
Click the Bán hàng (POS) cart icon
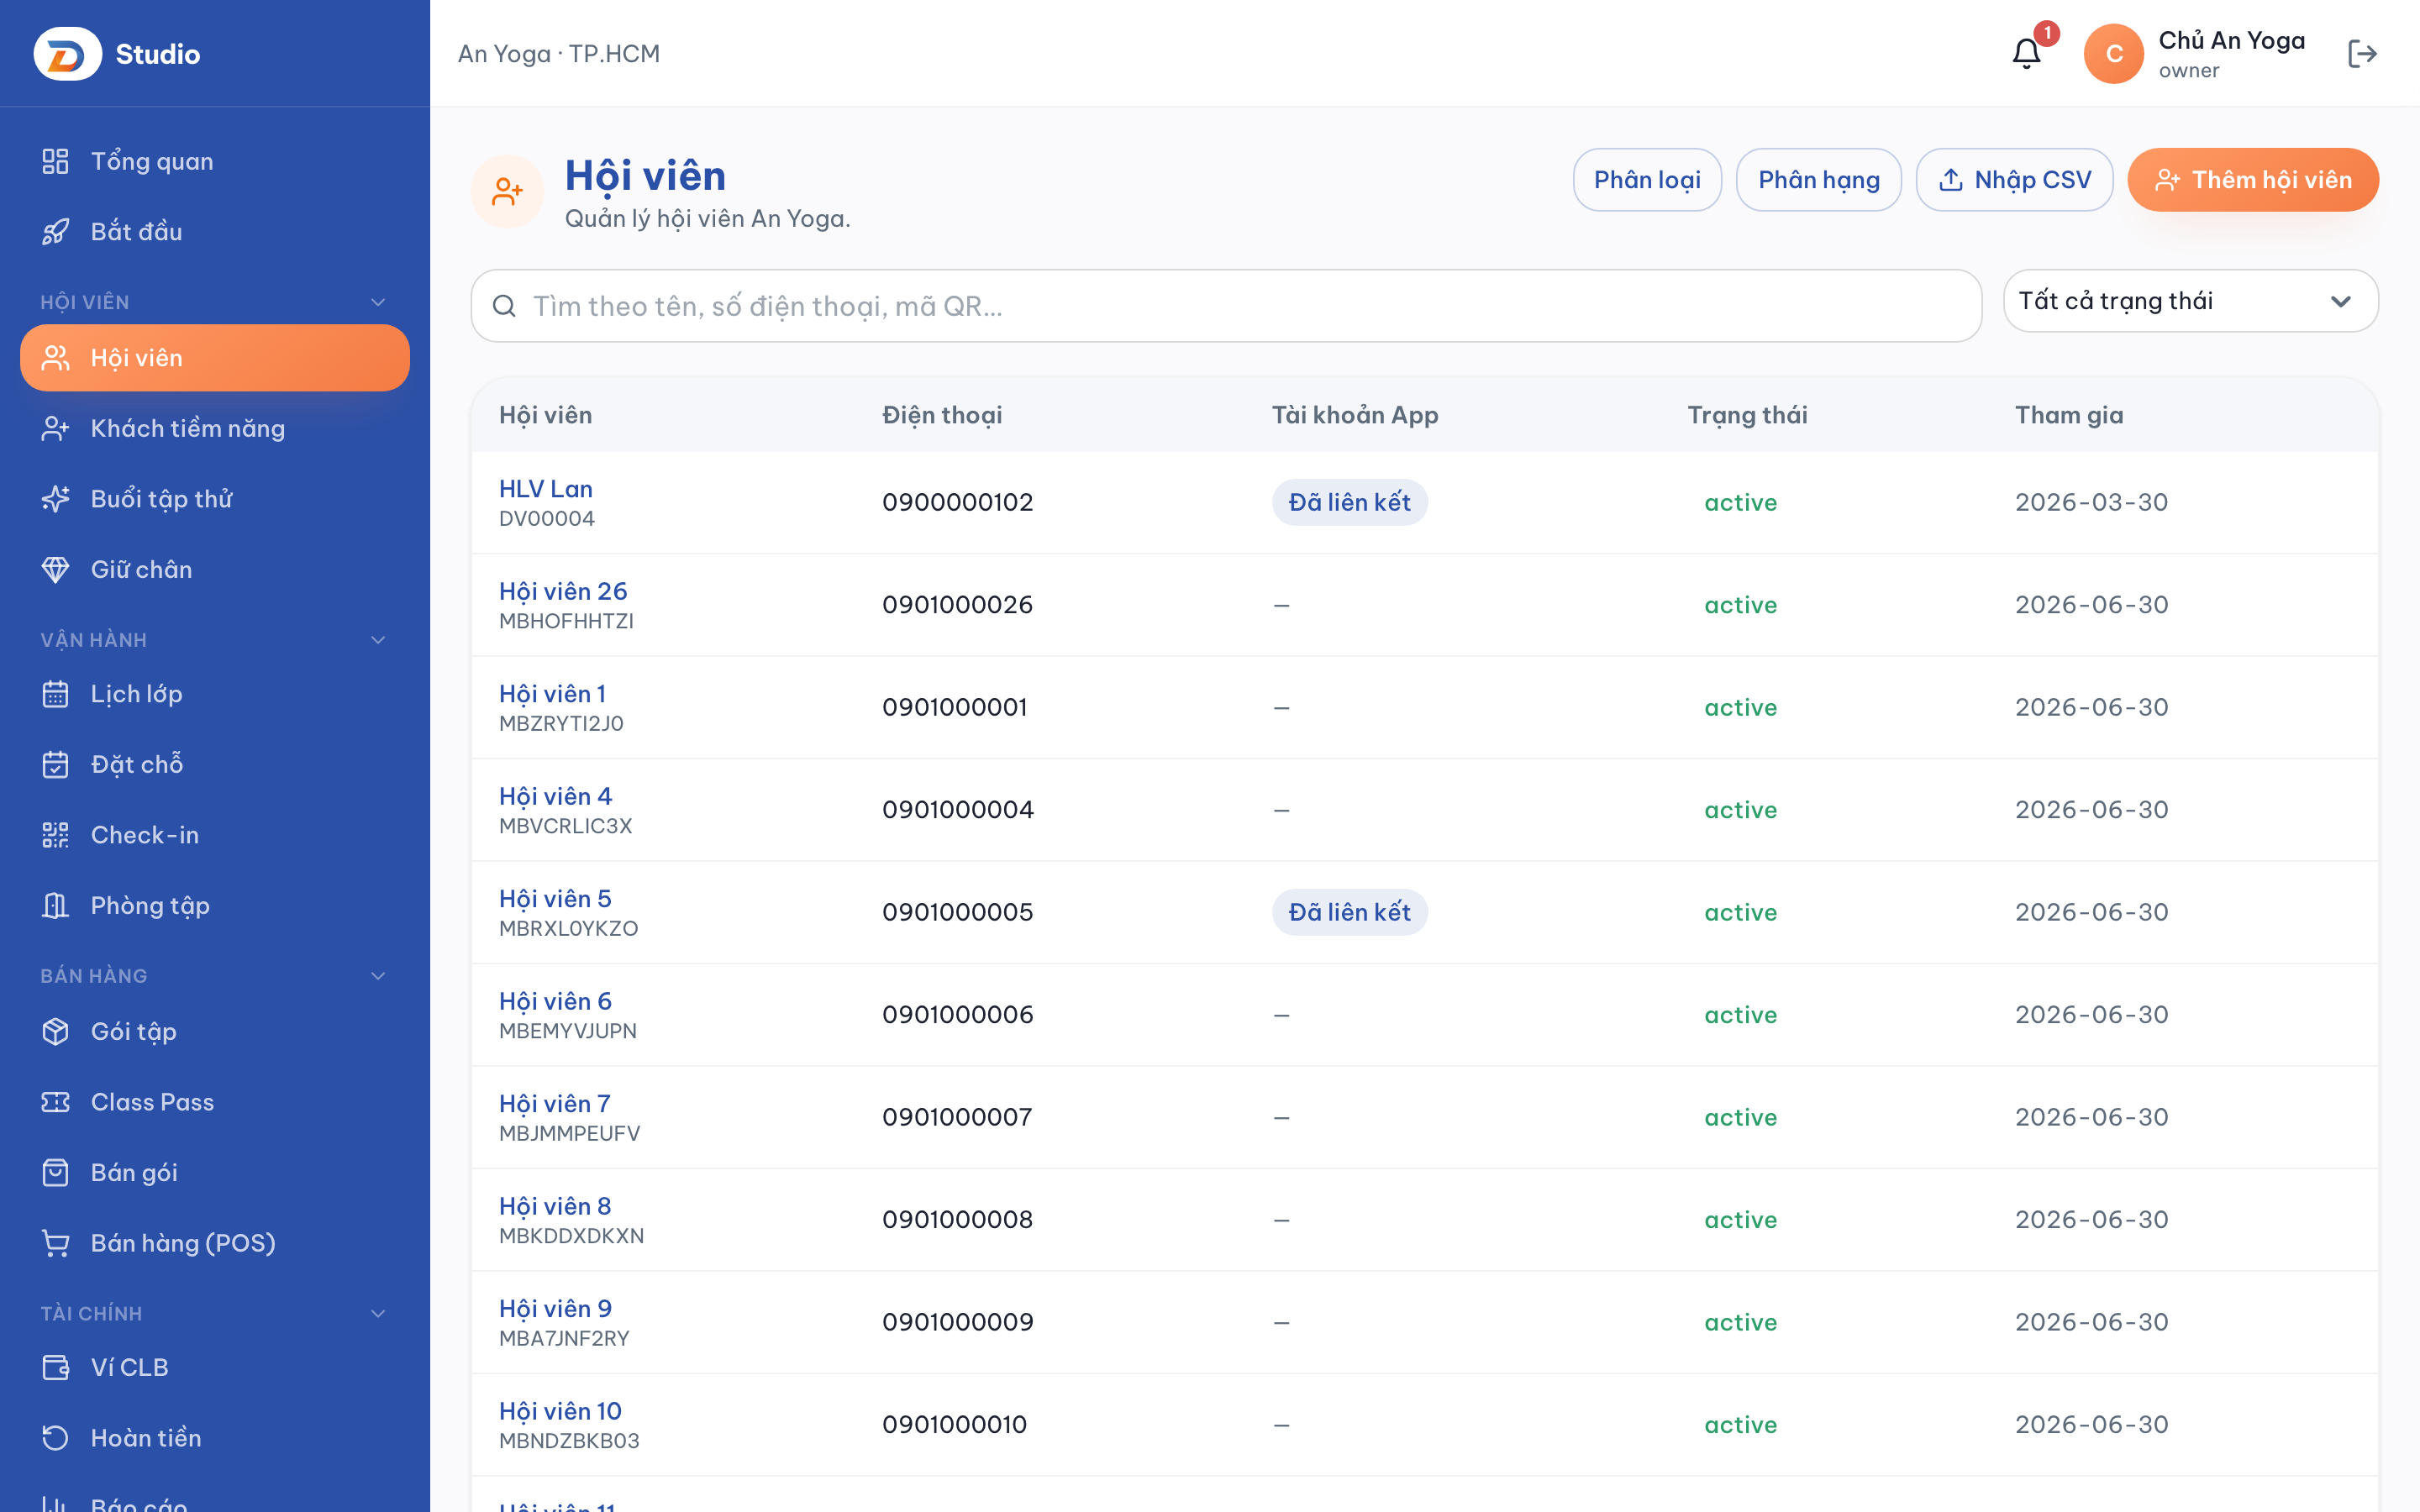56,1243
